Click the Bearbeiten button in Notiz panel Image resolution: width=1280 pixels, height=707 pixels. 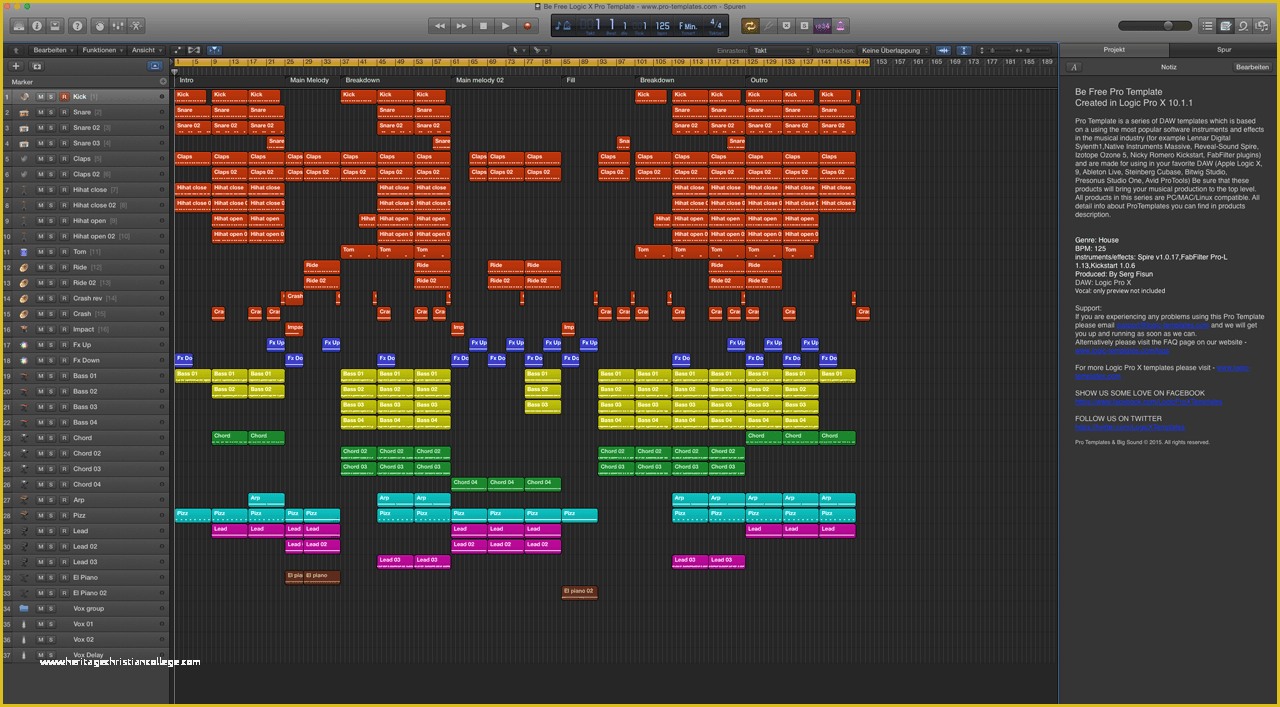1252,67
